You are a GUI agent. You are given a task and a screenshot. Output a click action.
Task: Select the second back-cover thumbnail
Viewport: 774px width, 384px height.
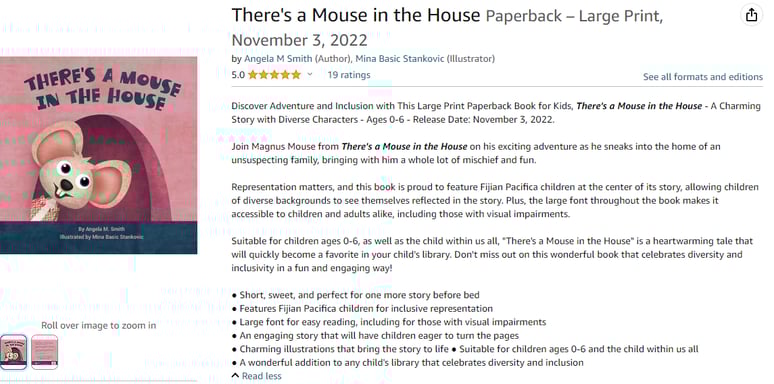pyautogui.click(x=44, y=352)
